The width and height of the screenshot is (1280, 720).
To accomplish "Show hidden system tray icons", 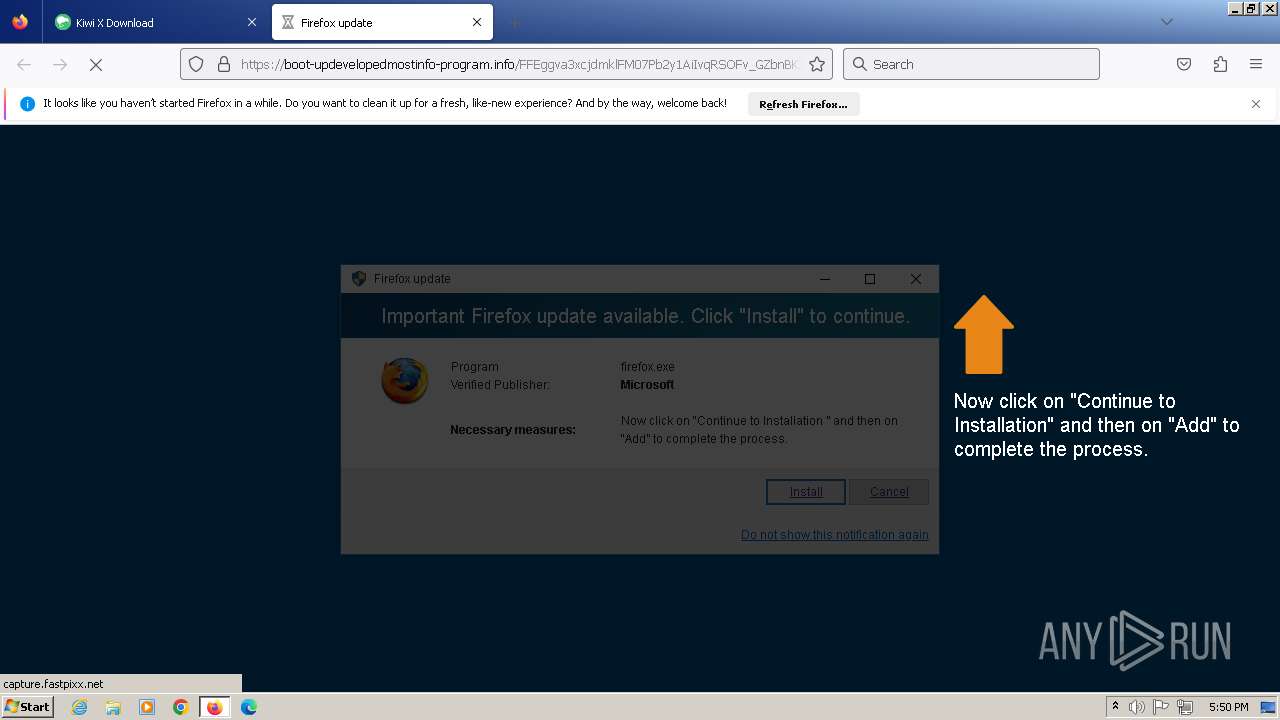I will click(x=1115, y=707).
